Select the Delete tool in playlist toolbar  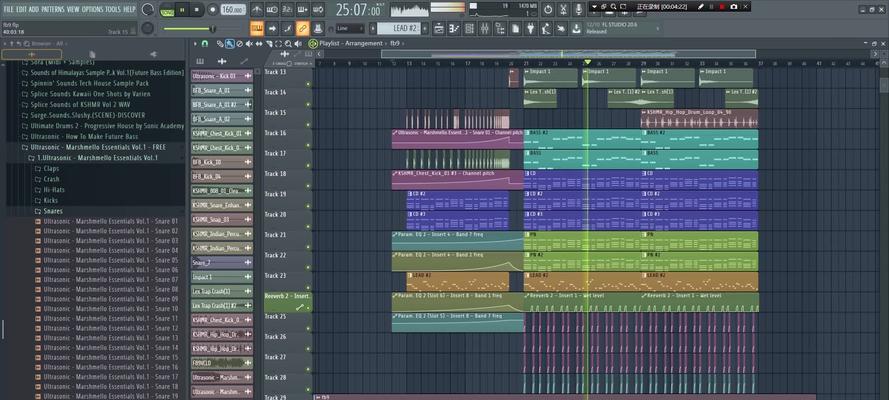(239, 44)
